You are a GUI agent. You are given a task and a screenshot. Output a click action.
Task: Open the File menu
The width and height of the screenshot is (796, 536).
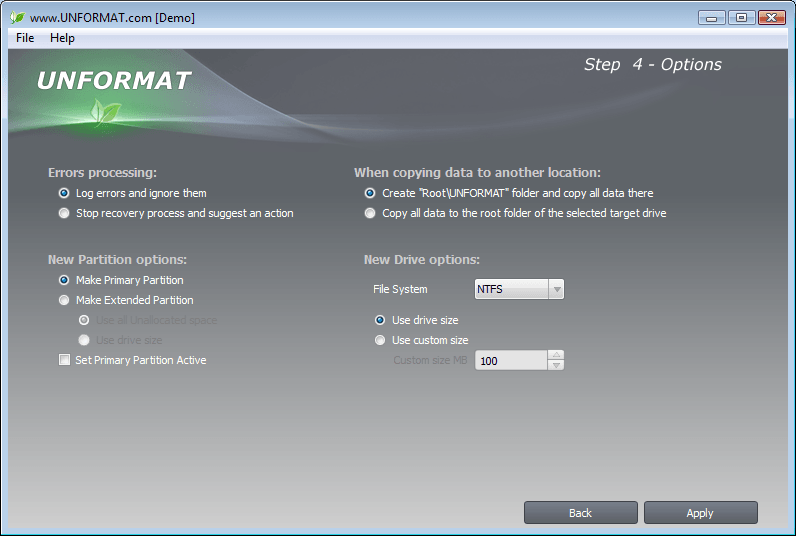pos(25,38)
